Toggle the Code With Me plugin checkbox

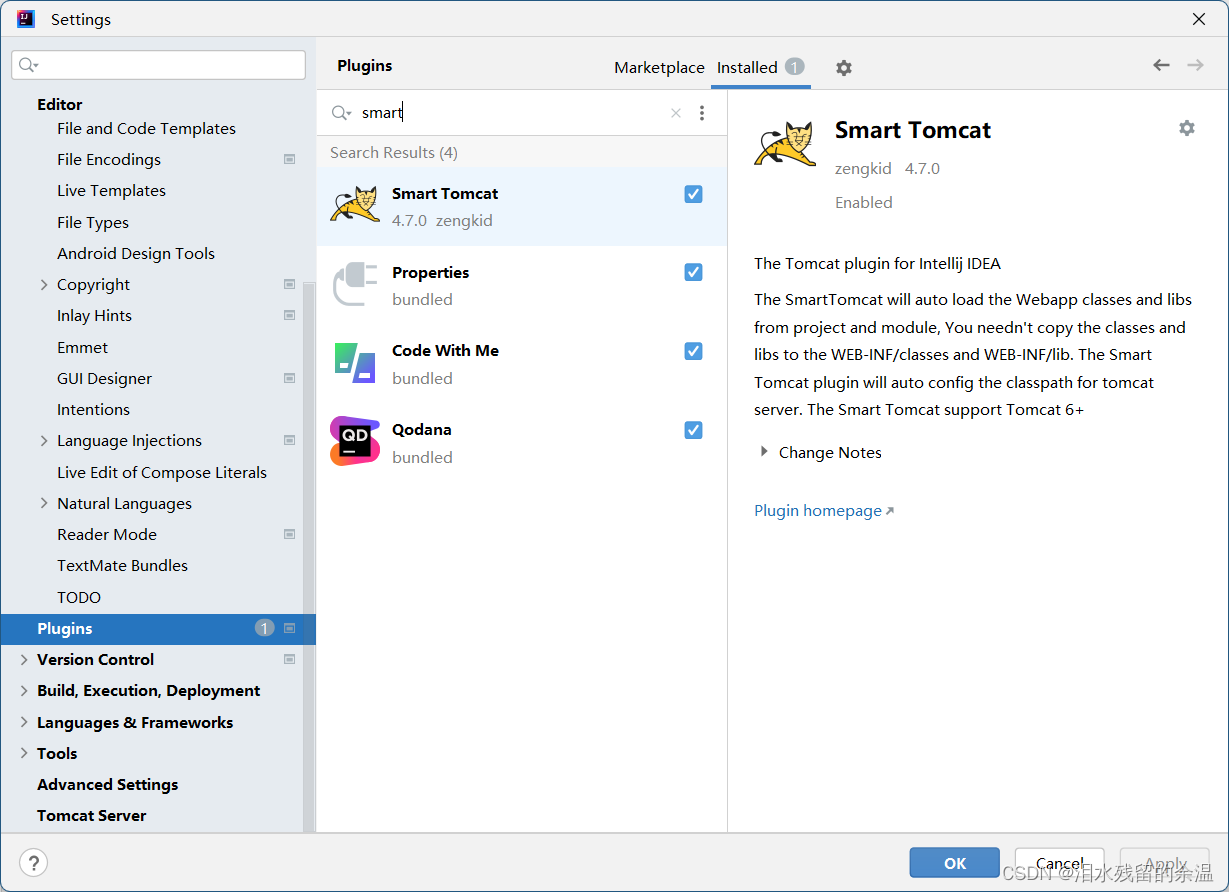(x=693, y=351)
